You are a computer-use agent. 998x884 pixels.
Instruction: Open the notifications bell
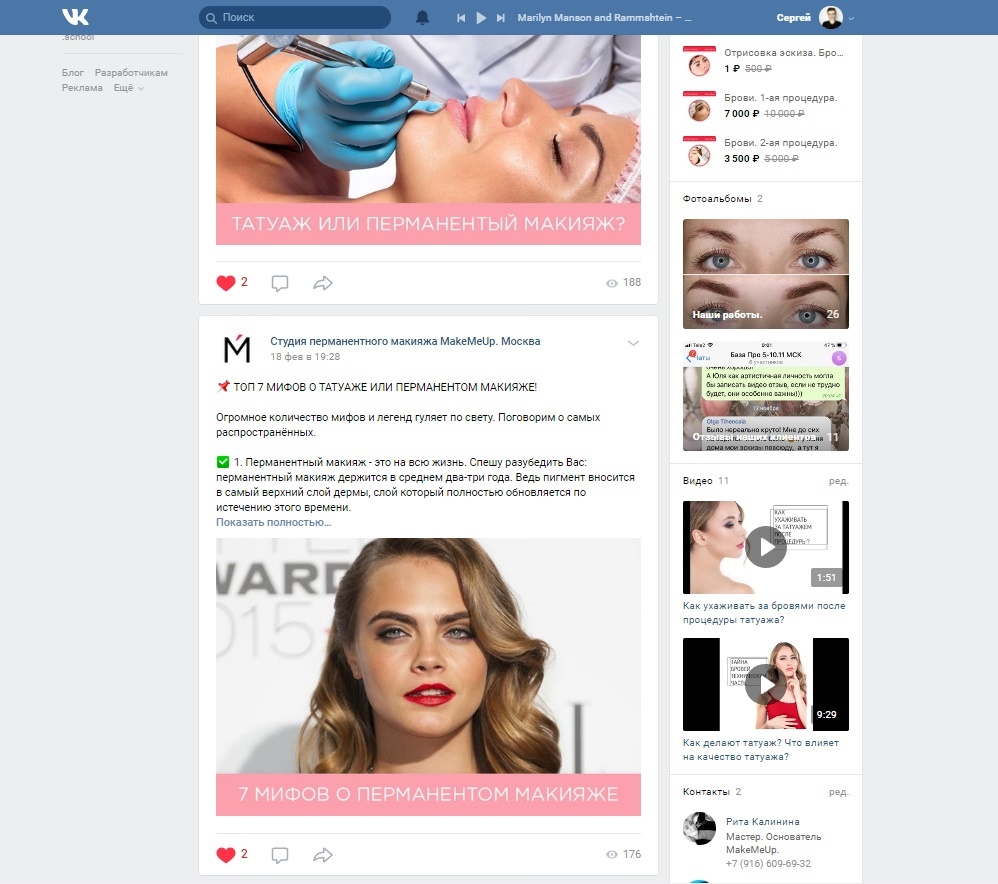tap(422, 18)
